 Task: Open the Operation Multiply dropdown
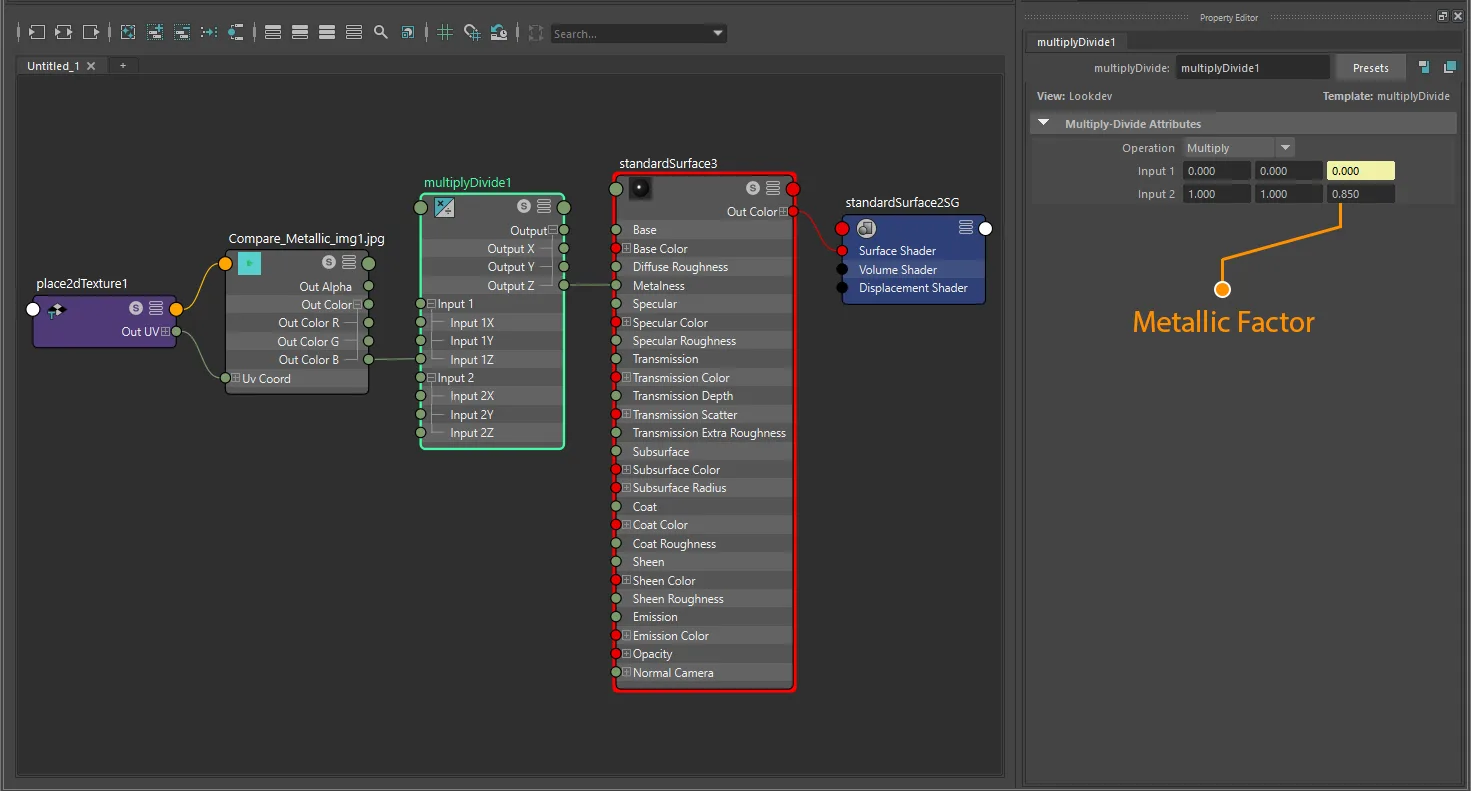[x=1239, y=148]
